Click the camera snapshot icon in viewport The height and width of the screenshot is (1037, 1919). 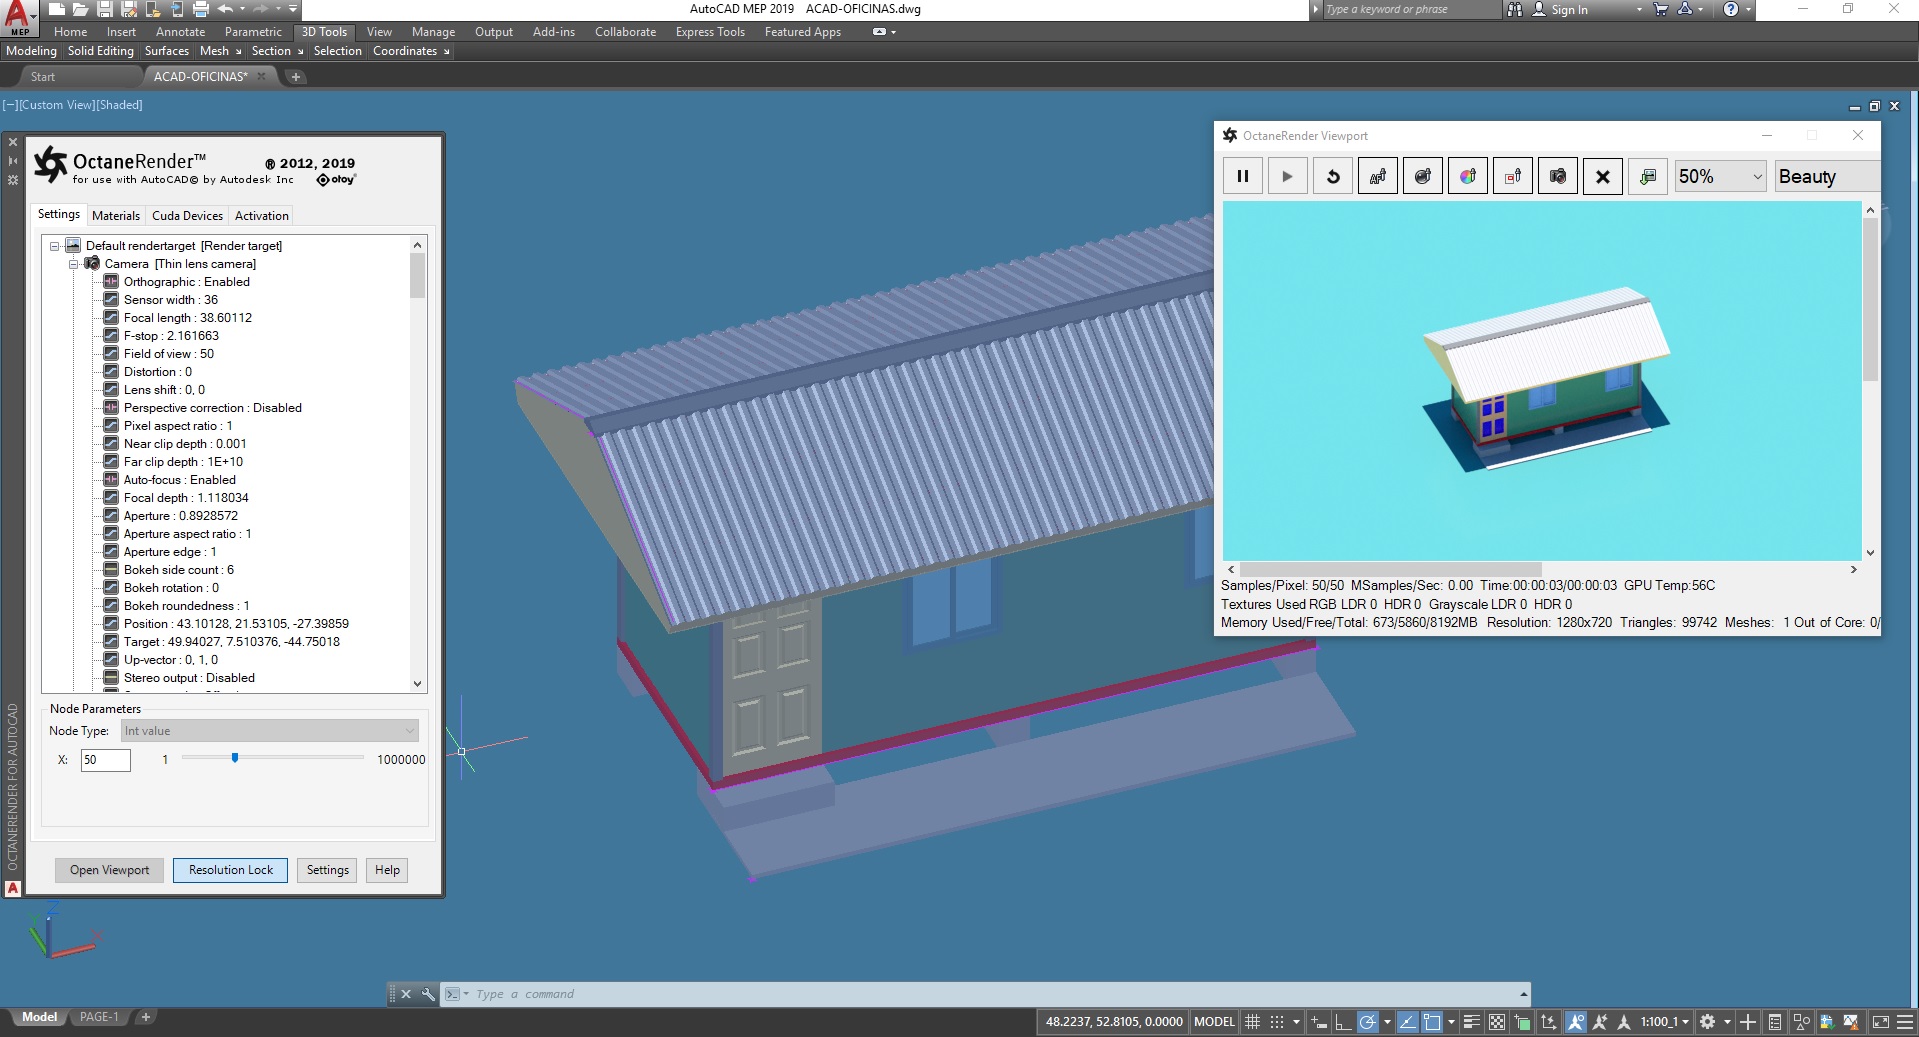[1557, 177]
